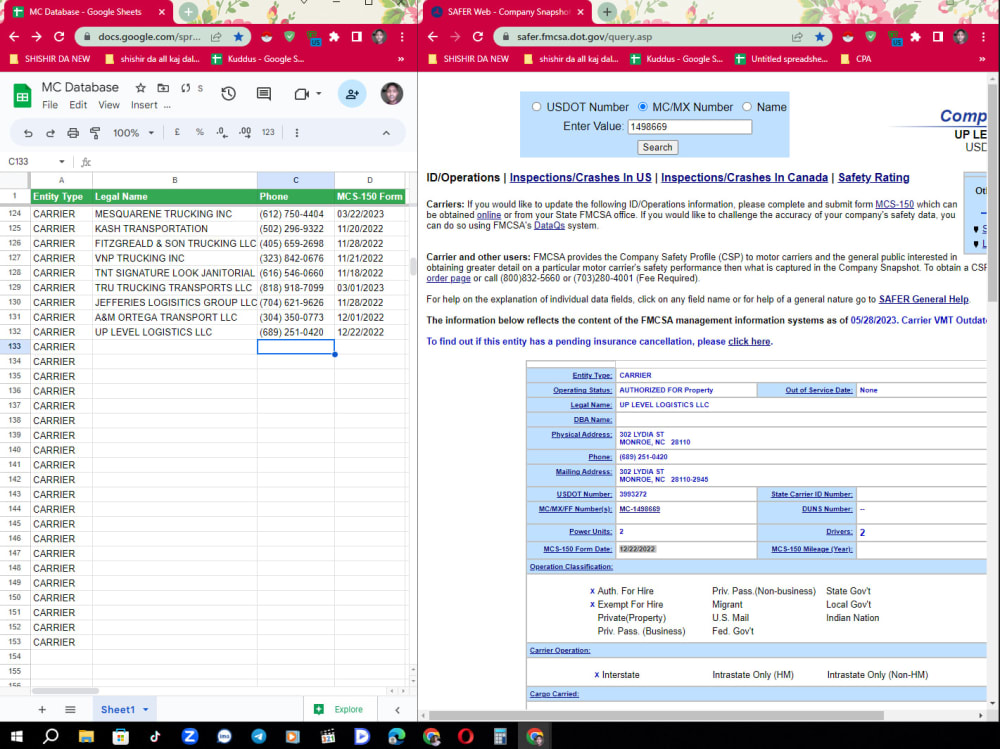Screen dimensions: 1000x749
Task: Open Meet camera dropdown arrow
Action: point(319,94)
